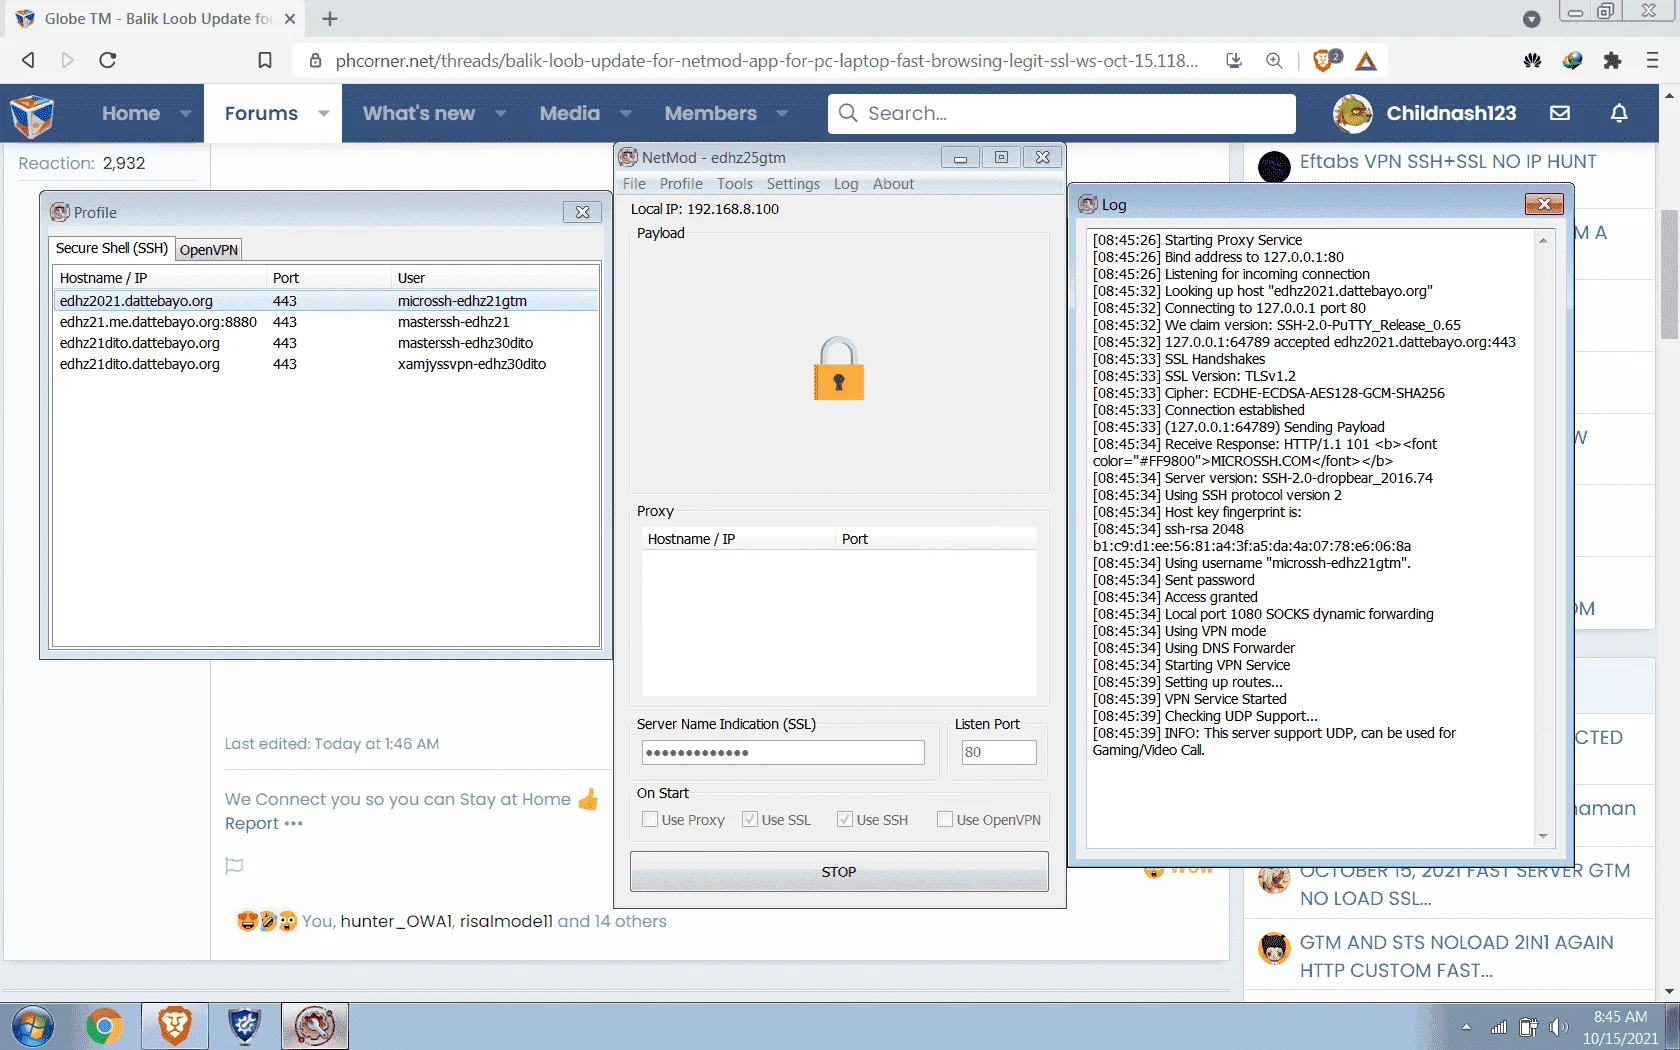Toggle the Use Proxy checkbox
This screenshot has width=1680, height=1050.
click(650, 820)
